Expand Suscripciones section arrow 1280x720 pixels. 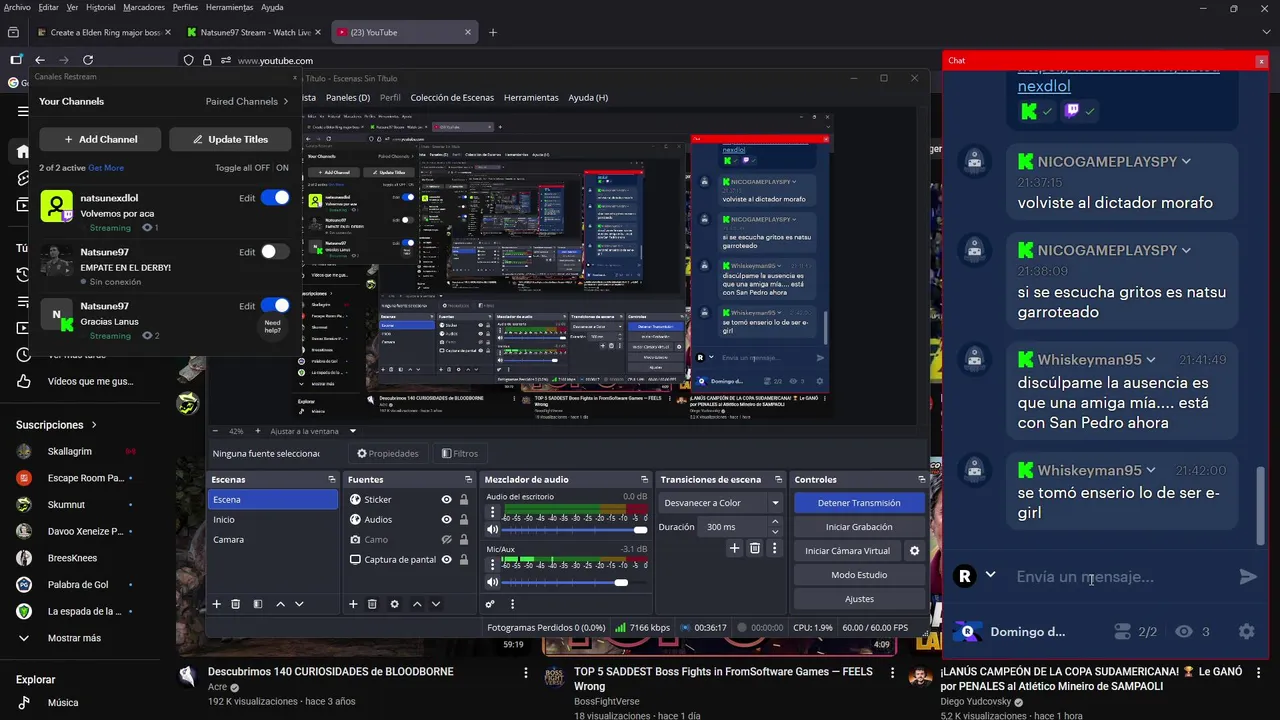coord(94,425)
